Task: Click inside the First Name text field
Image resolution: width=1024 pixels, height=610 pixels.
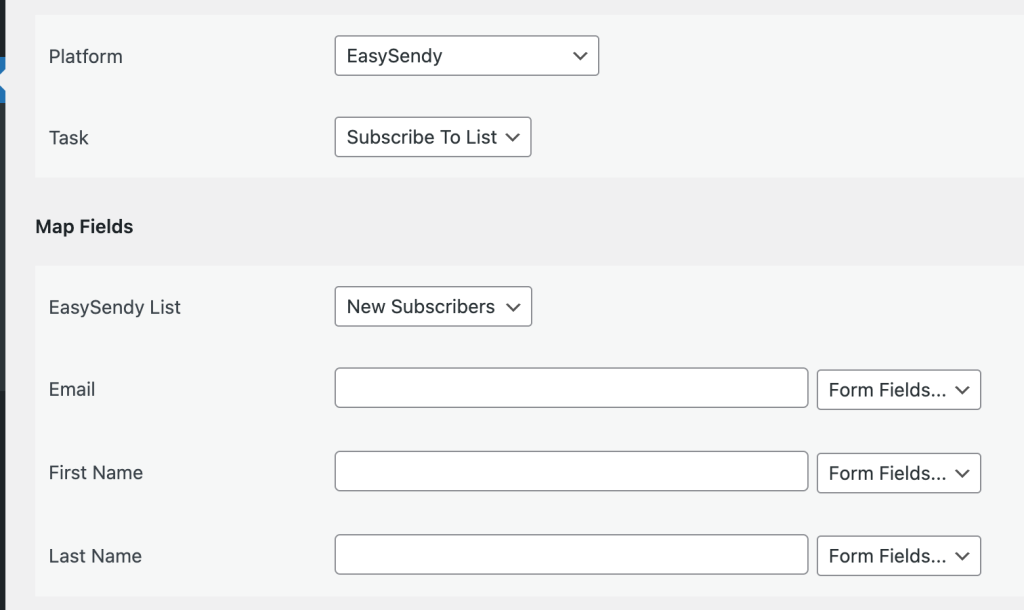Action: click(570, 473)
